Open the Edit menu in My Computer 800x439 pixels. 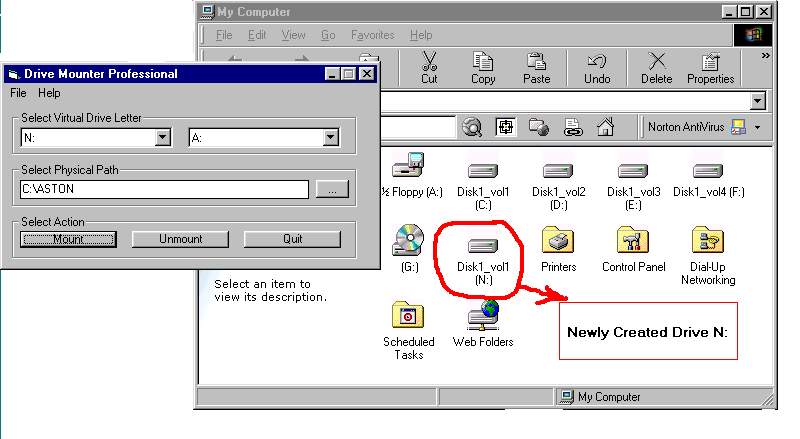click(x=257, y=35)
